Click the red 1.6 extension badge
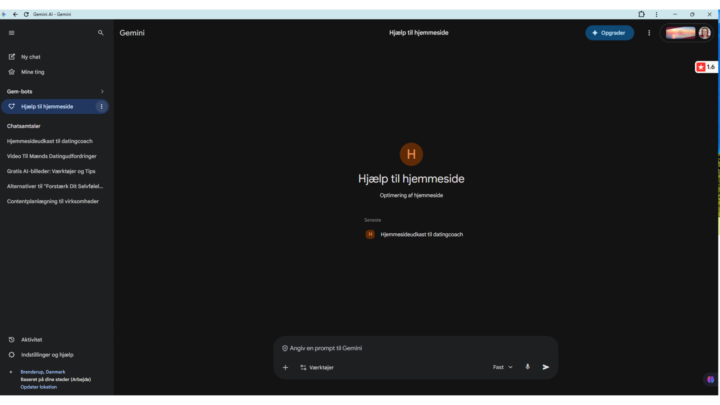This screenshot has height=405, width=720. [x=706, y=67]
